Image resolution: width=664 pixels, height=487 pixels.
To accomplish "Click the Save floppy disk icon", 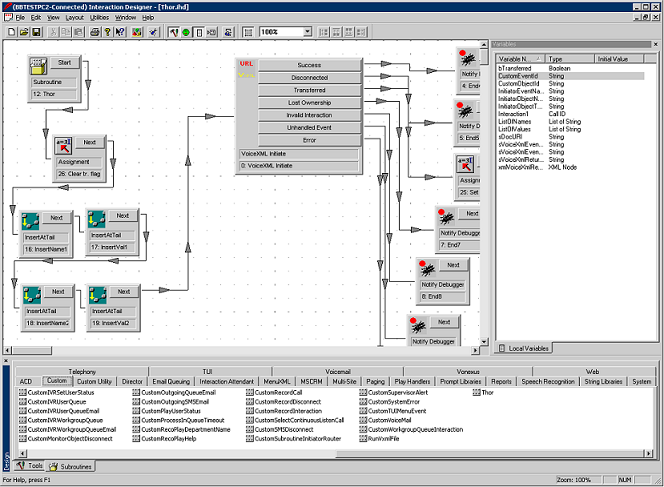I will [x=35, y=32].
